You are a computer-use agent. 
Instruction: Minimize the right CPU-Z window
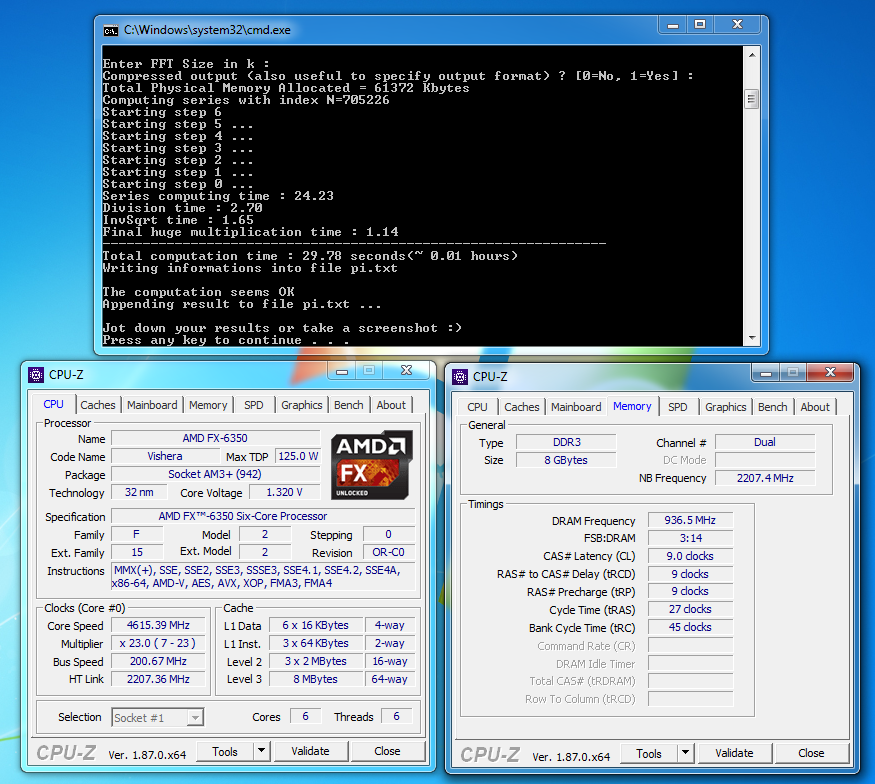click(766, 373)
